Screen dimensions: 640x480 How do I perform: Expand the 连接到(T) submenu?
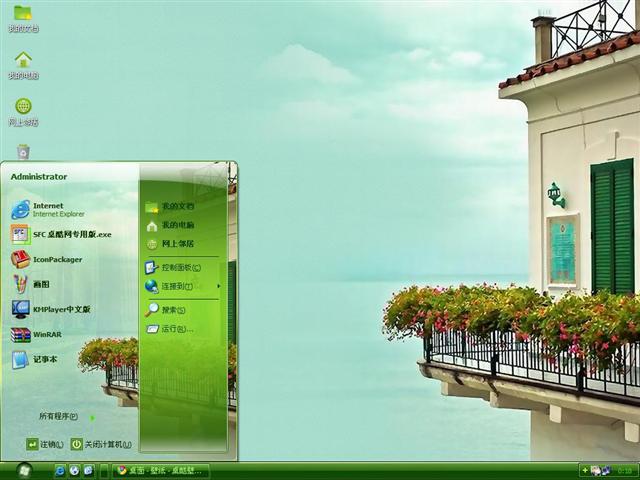pos(183,286)
